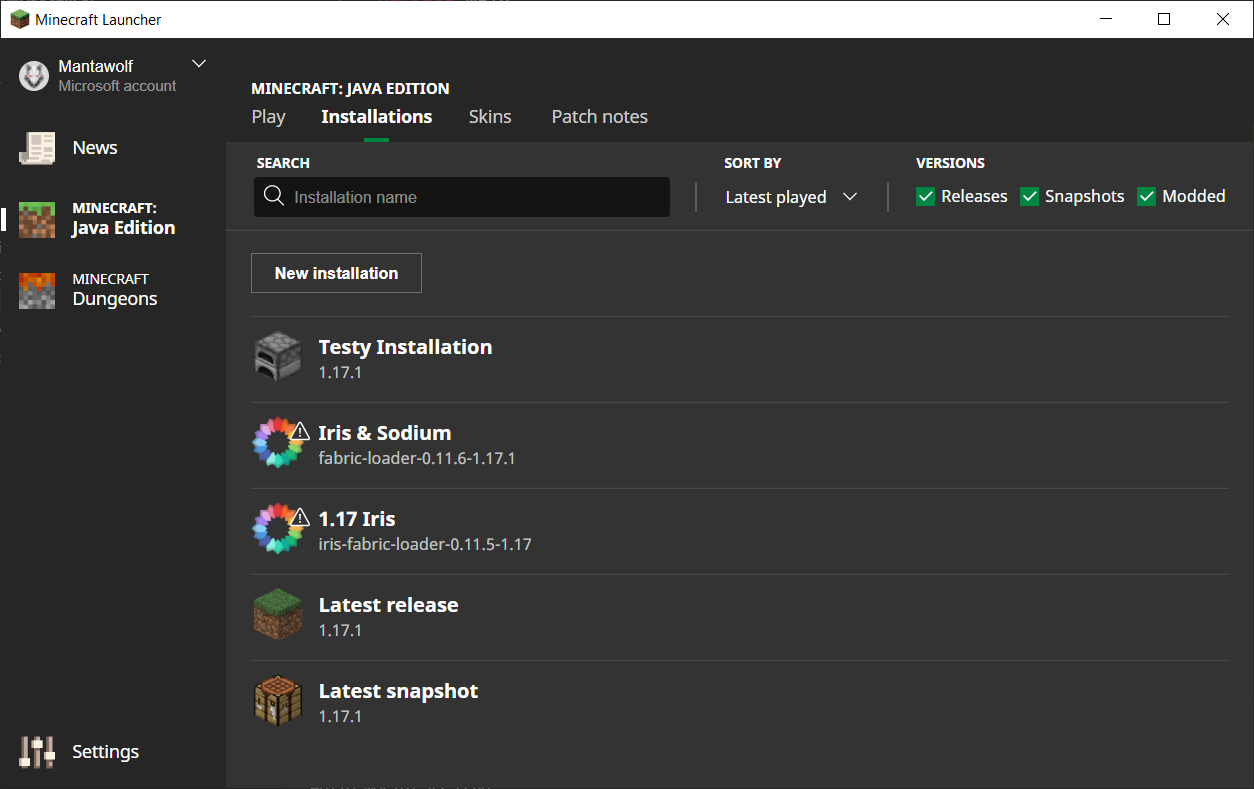This screenshot has height=789, width=1254.
Task: Open the Skins tab
Action: (490, 117)
